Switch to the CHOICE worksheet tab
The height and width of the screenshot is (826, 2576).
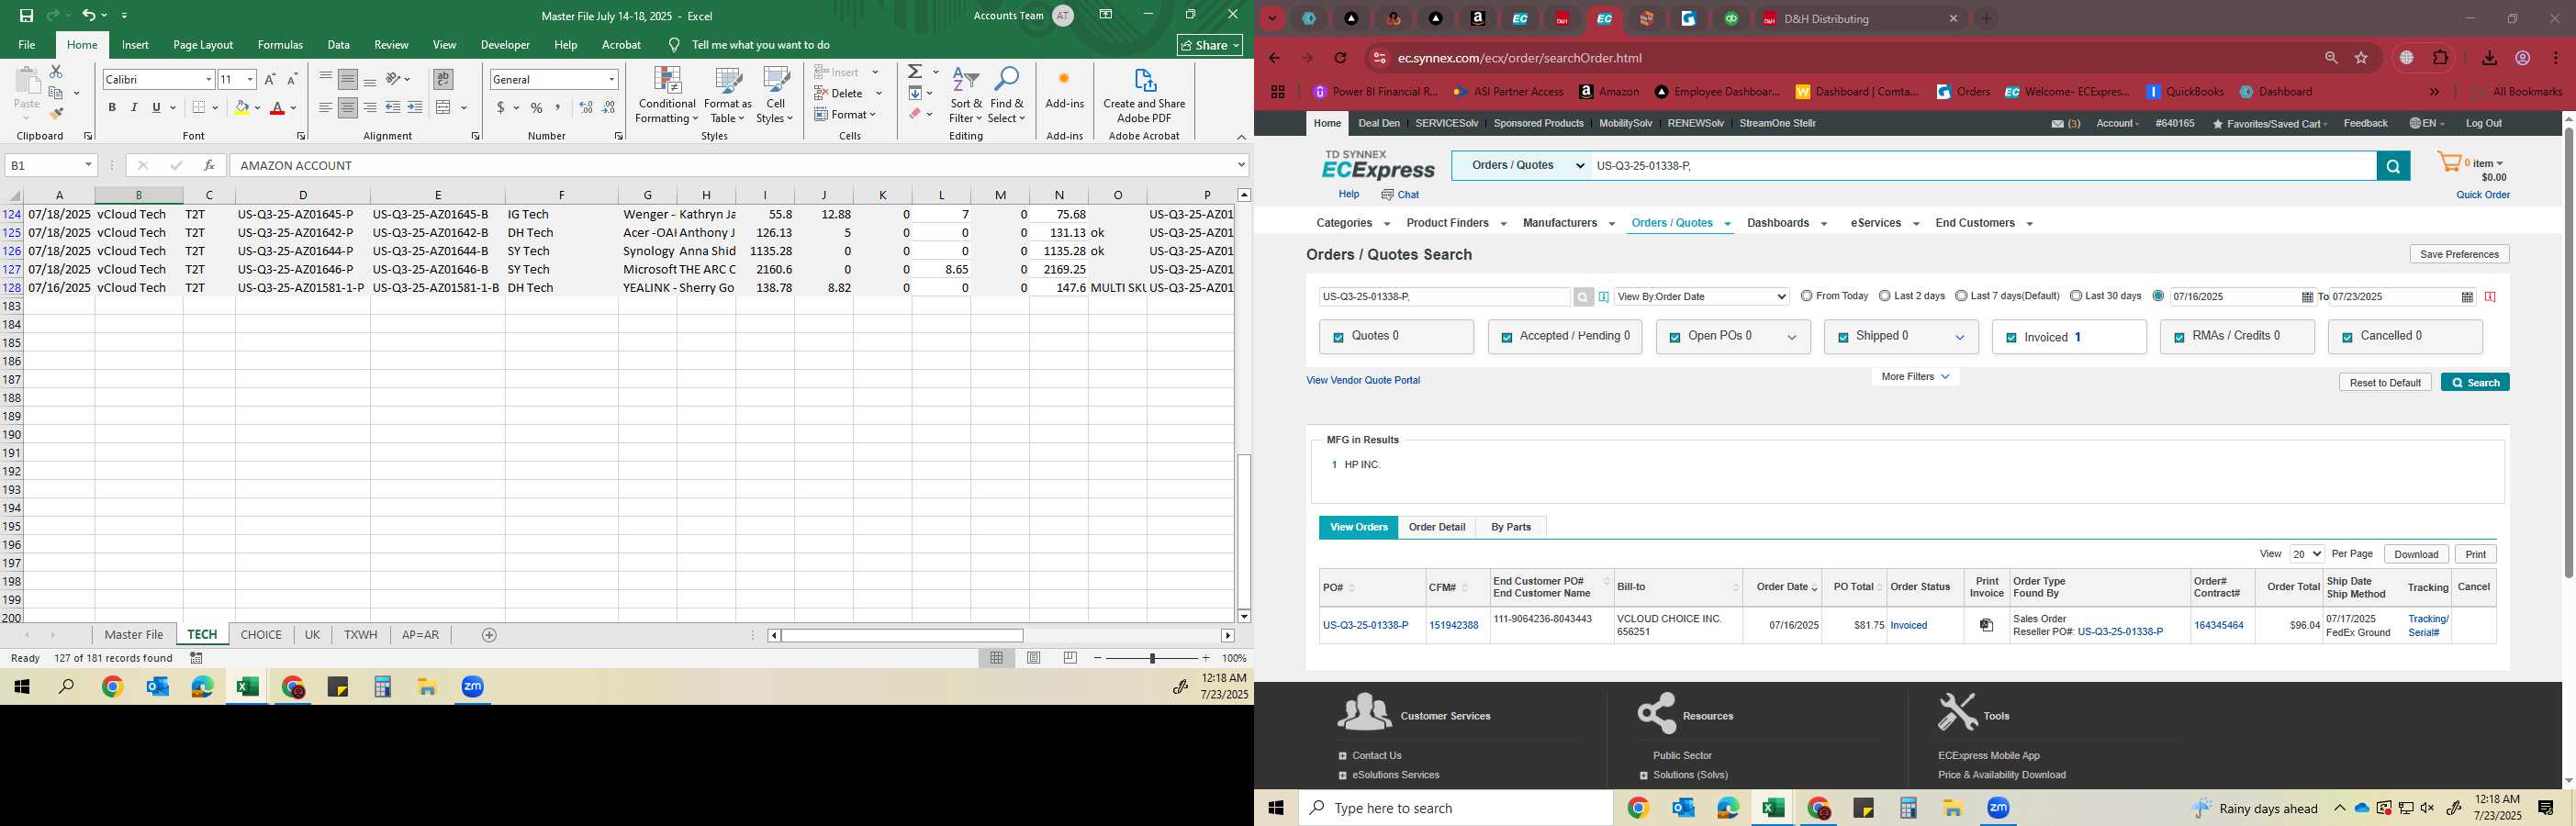tap(261, 635)
